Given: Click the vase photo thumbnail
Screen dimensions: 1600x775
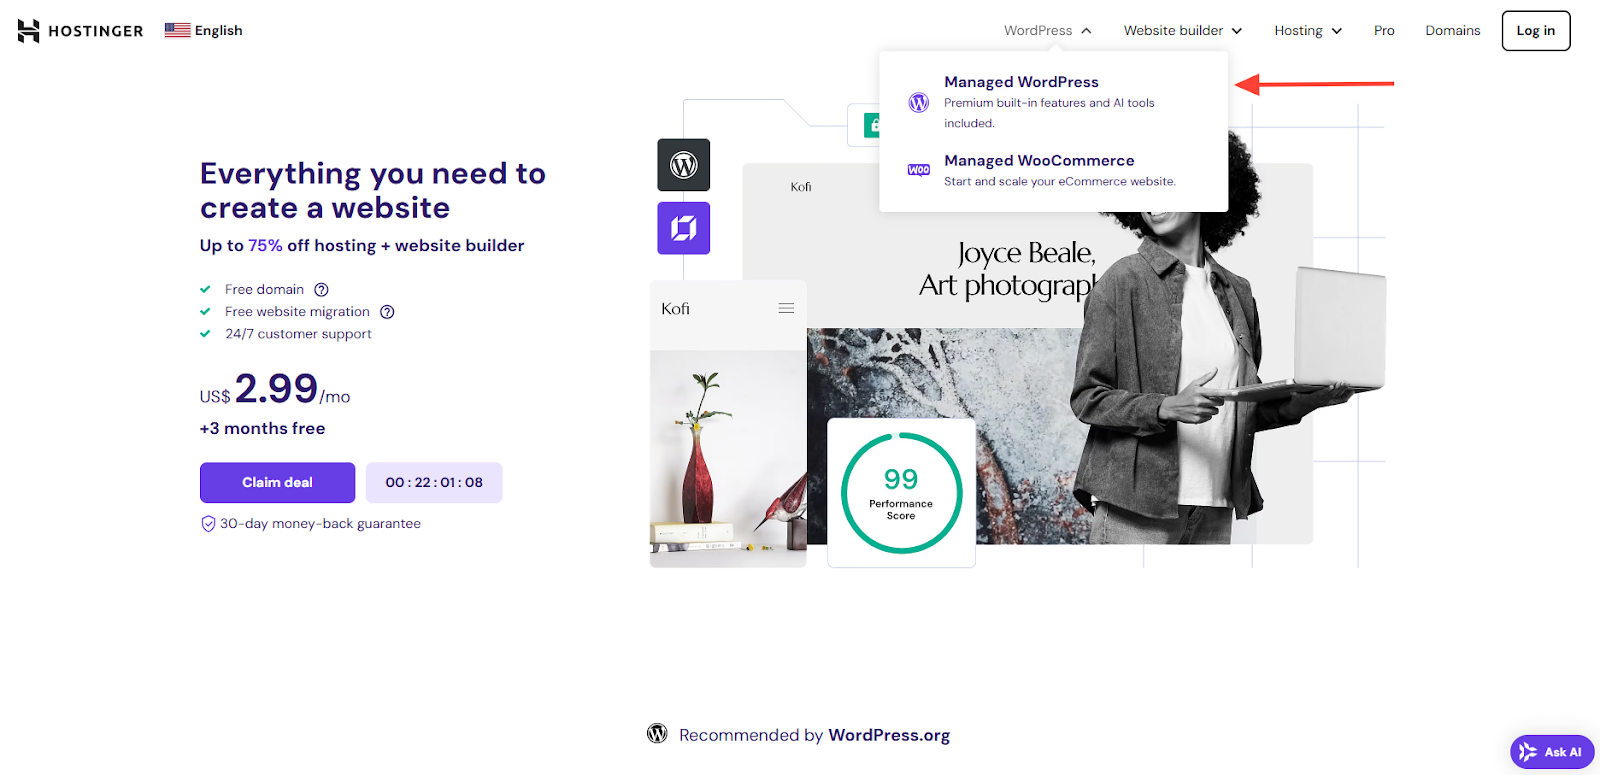Looking at the screenshot, I should pos(728,458).
